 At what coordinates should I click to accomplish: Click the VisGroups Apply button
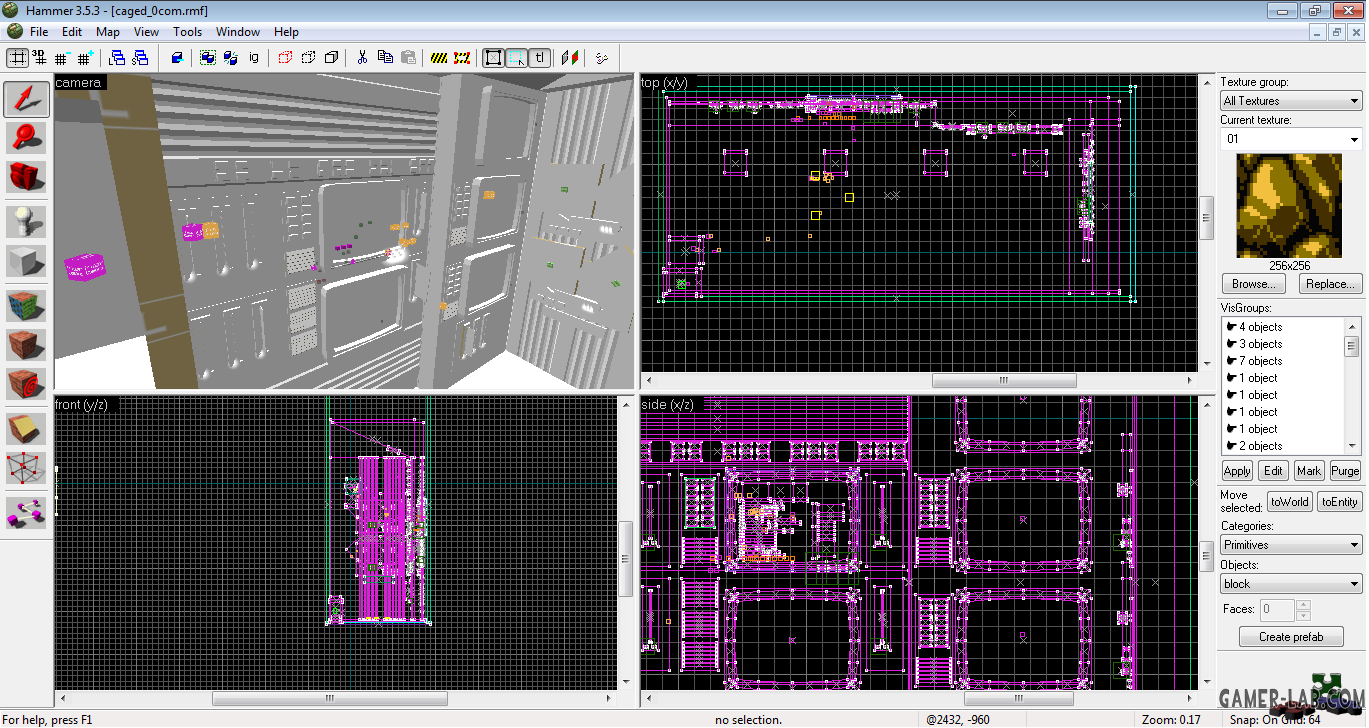click(x=1237, y=471)
